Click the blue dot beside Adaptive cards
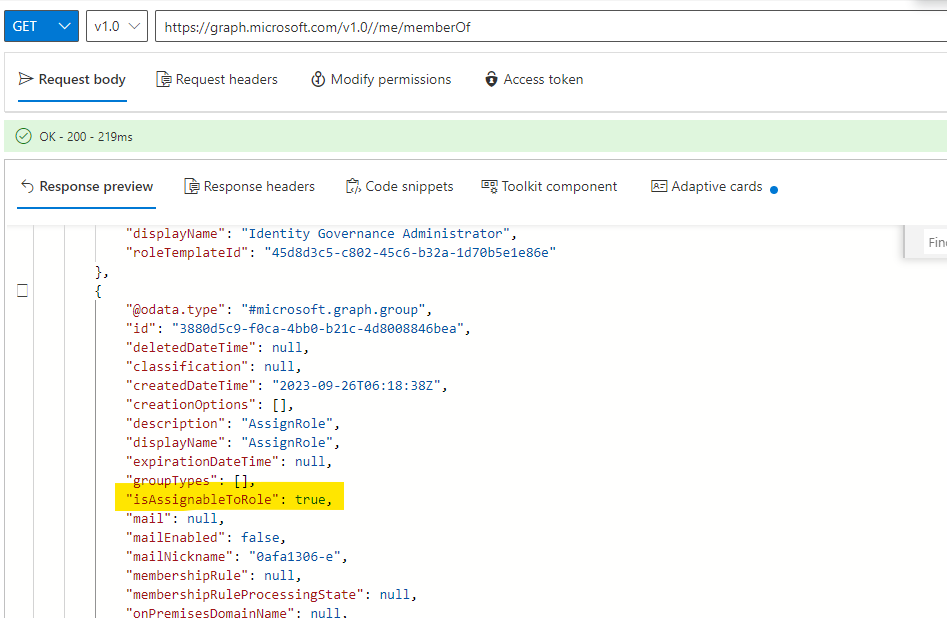The image size is (947, 618). coord(774,190)
